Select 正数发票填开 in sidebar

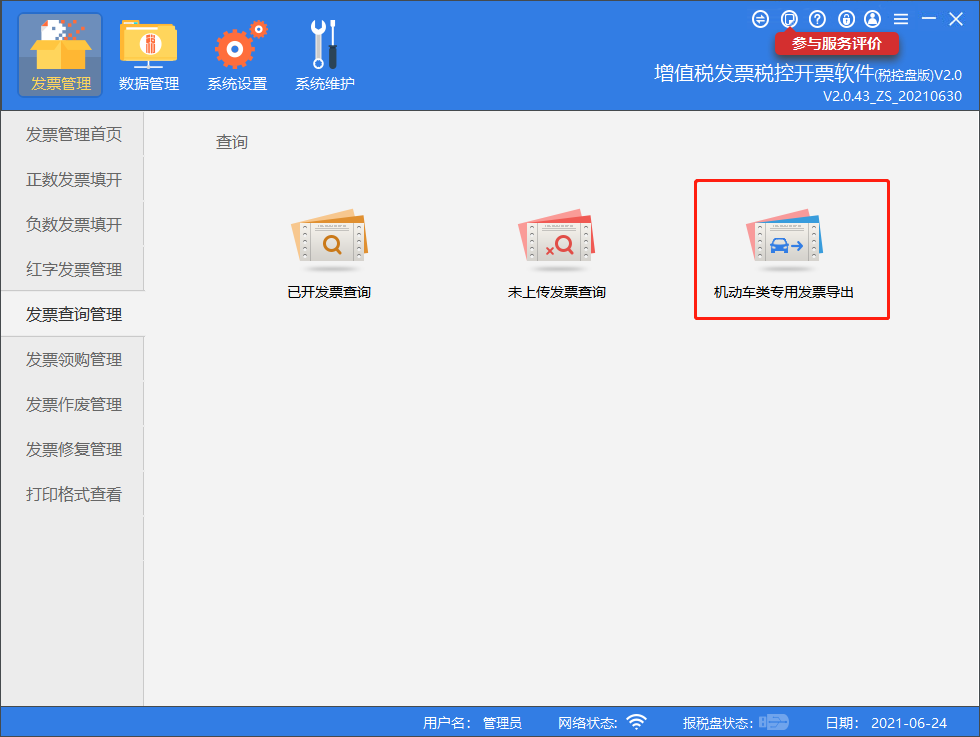coord(73,180)
